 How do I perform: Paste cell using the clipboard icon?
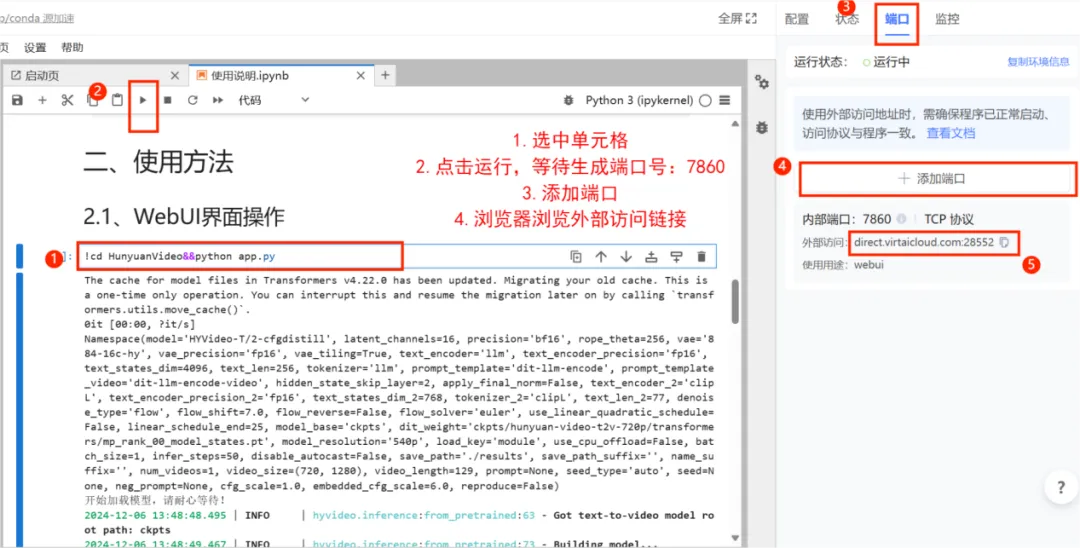pyautogui.click(x=118, y=101)
